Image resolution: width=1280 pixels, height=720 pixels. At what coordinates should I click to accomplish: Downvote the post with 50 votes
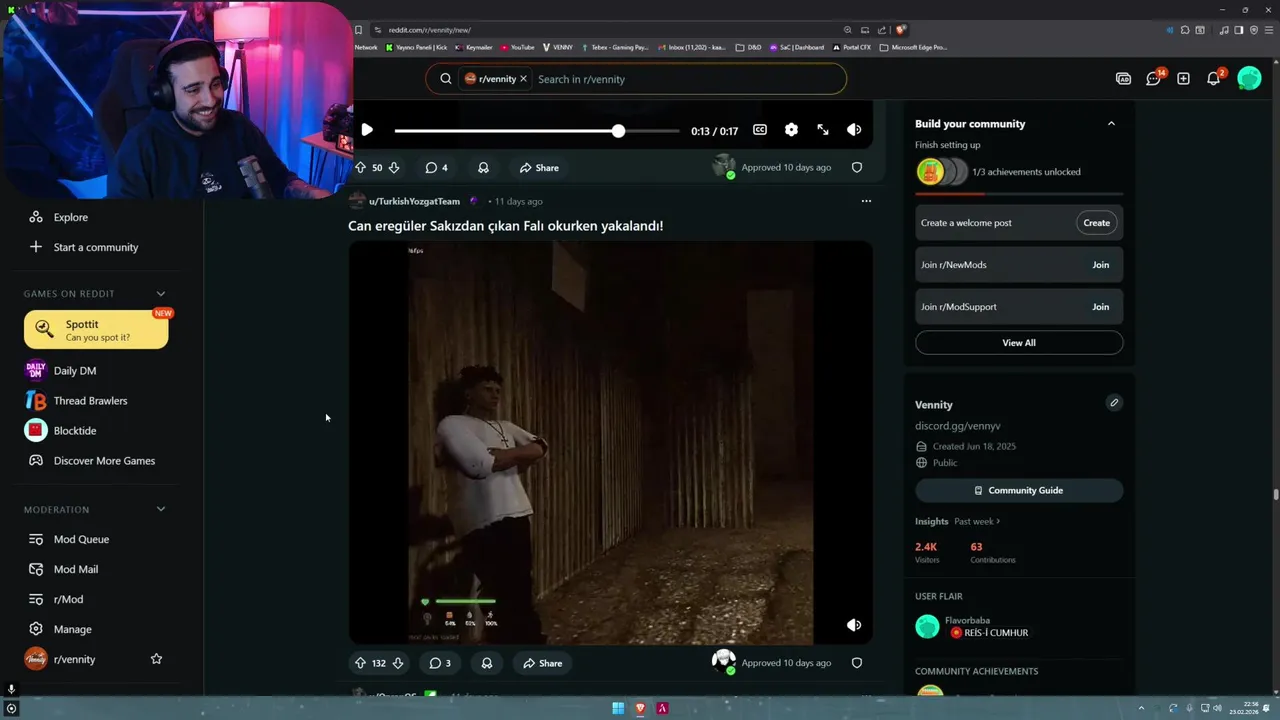(x=394, y=168)
